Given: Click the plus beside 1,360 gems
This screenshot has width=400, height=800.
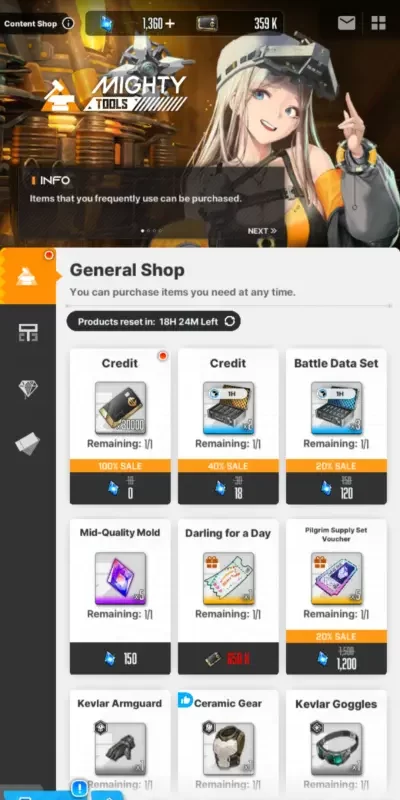Looking at the screenshot, I should [169, 23].
